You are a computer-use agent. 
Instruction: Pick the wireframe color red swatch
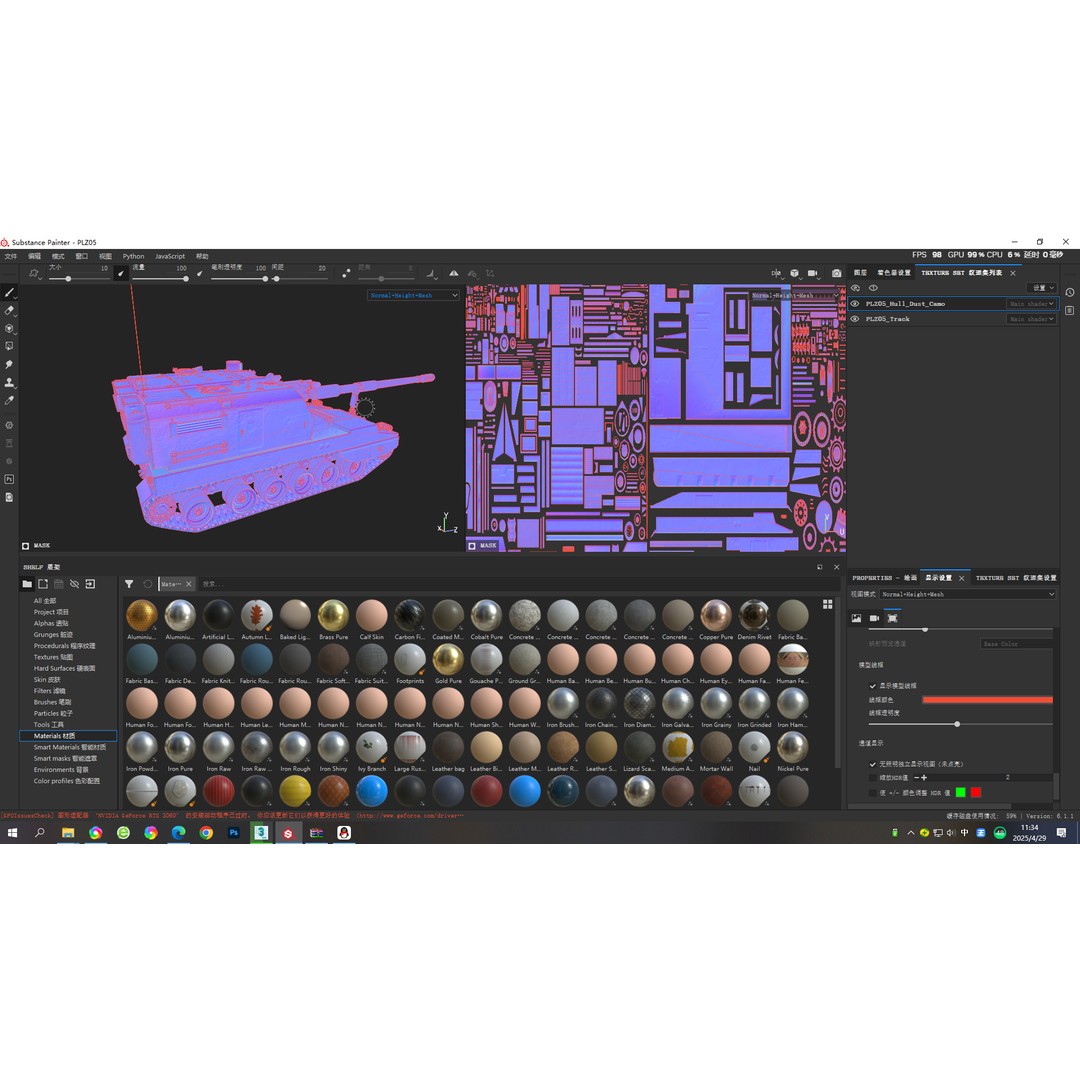(987, 700)
